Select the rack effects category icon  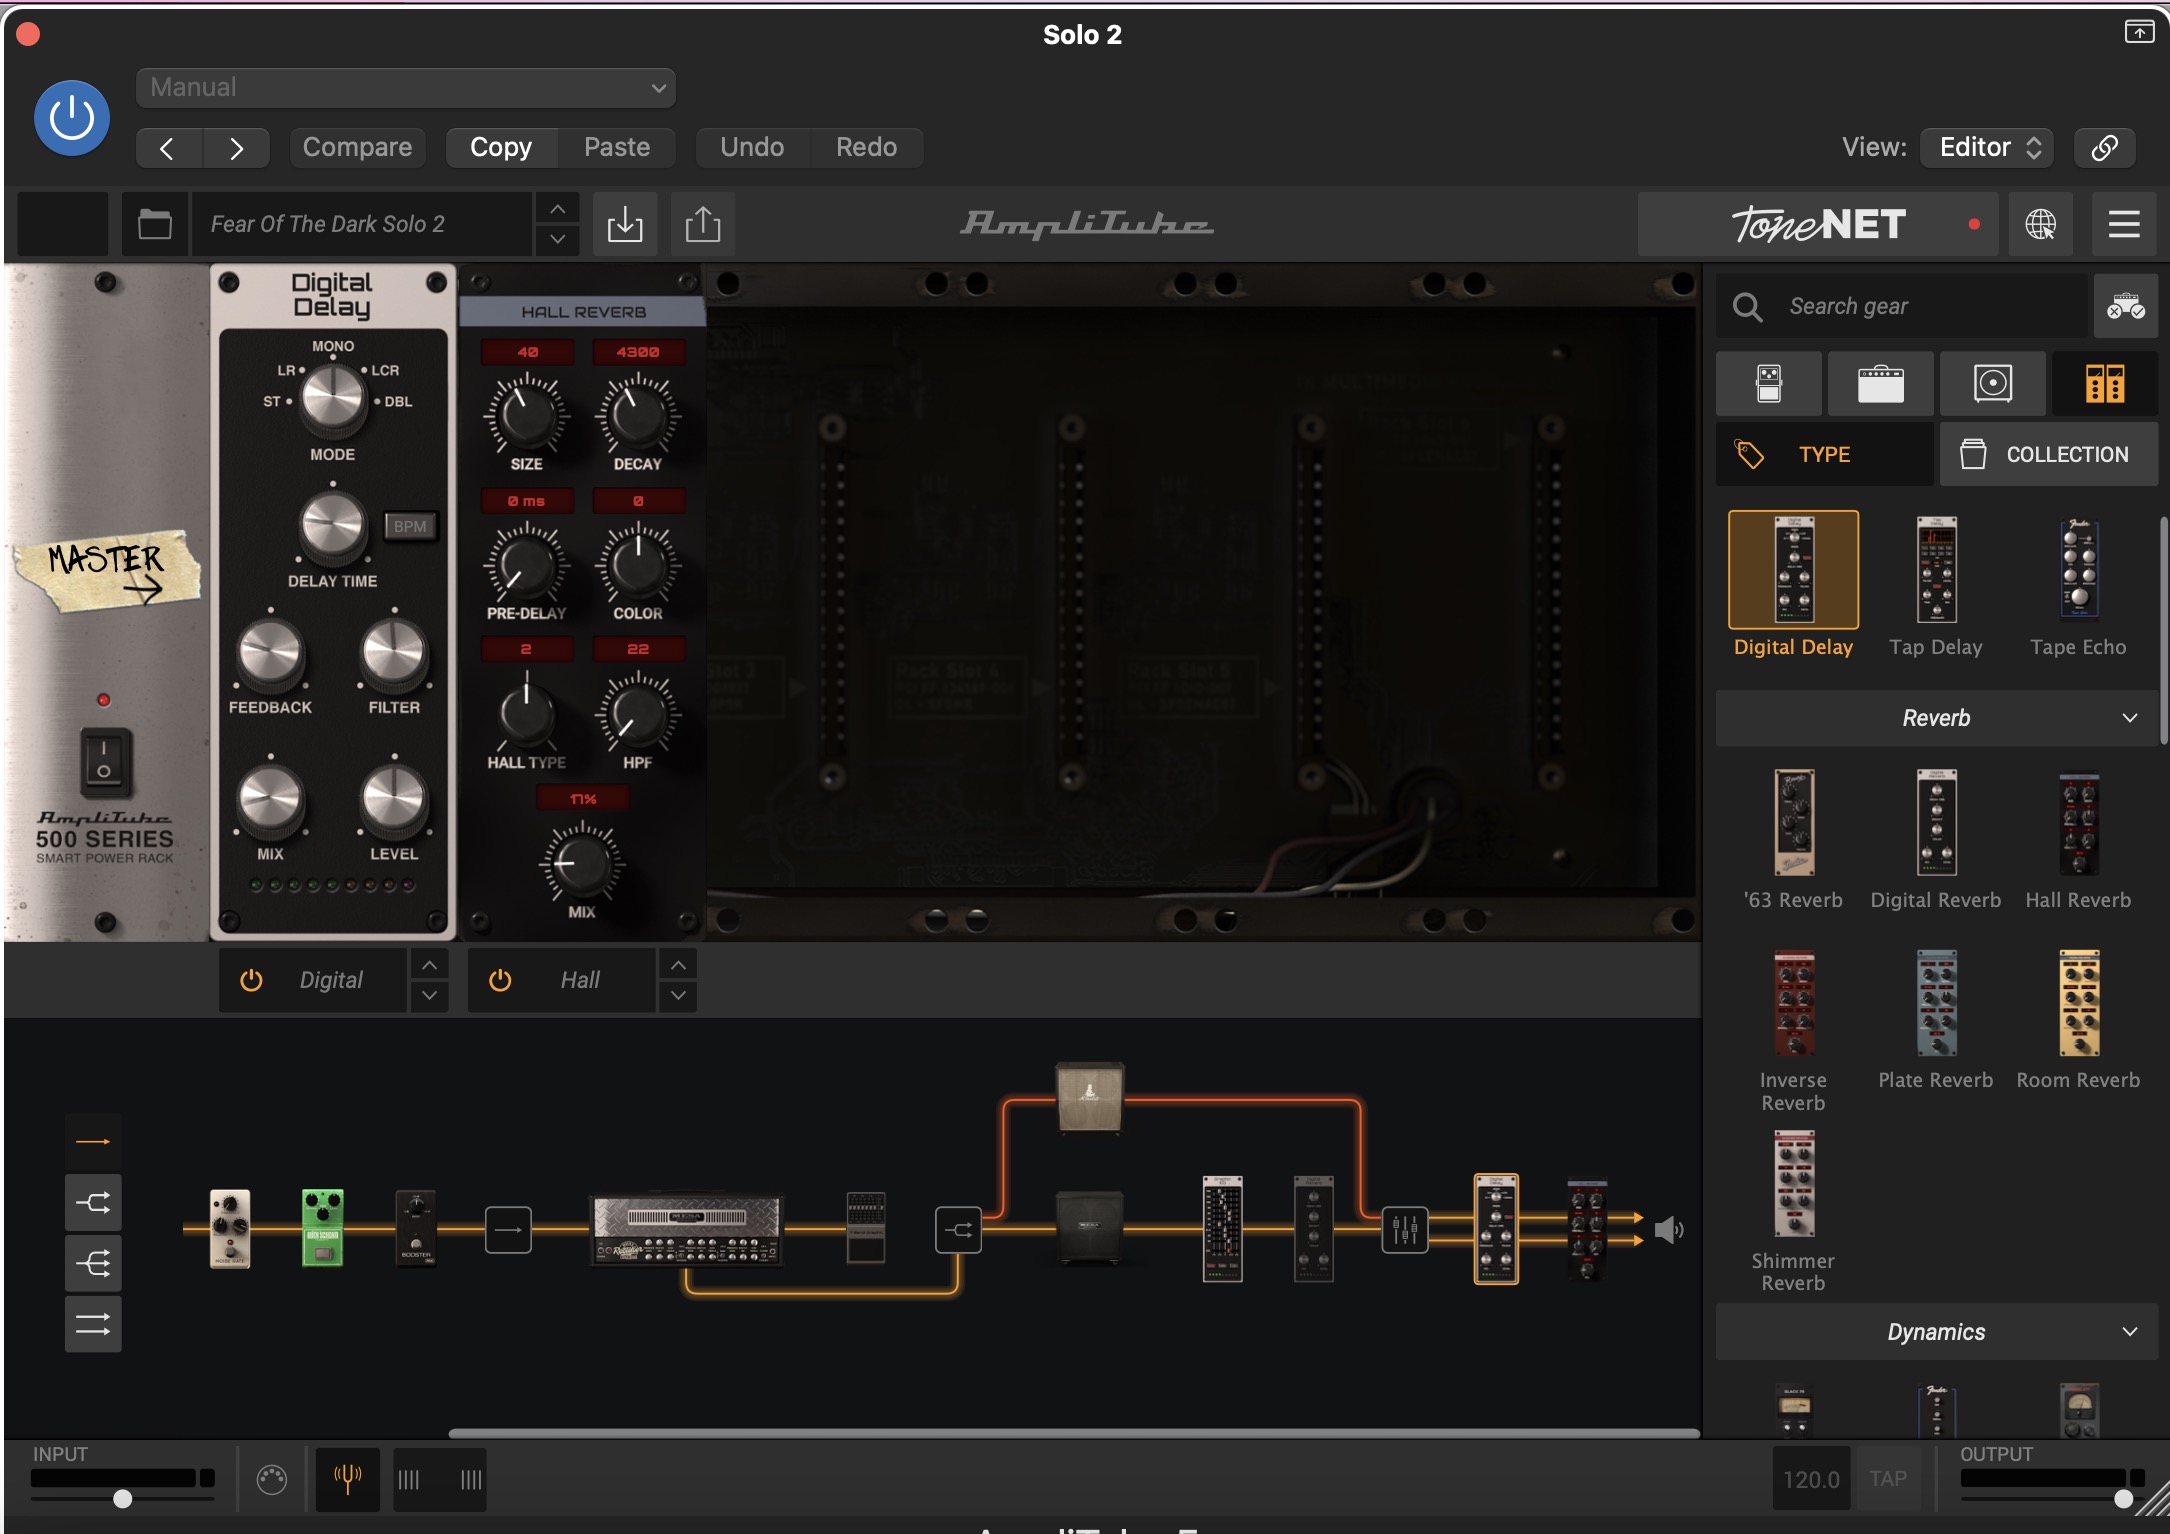(2105, 384)
